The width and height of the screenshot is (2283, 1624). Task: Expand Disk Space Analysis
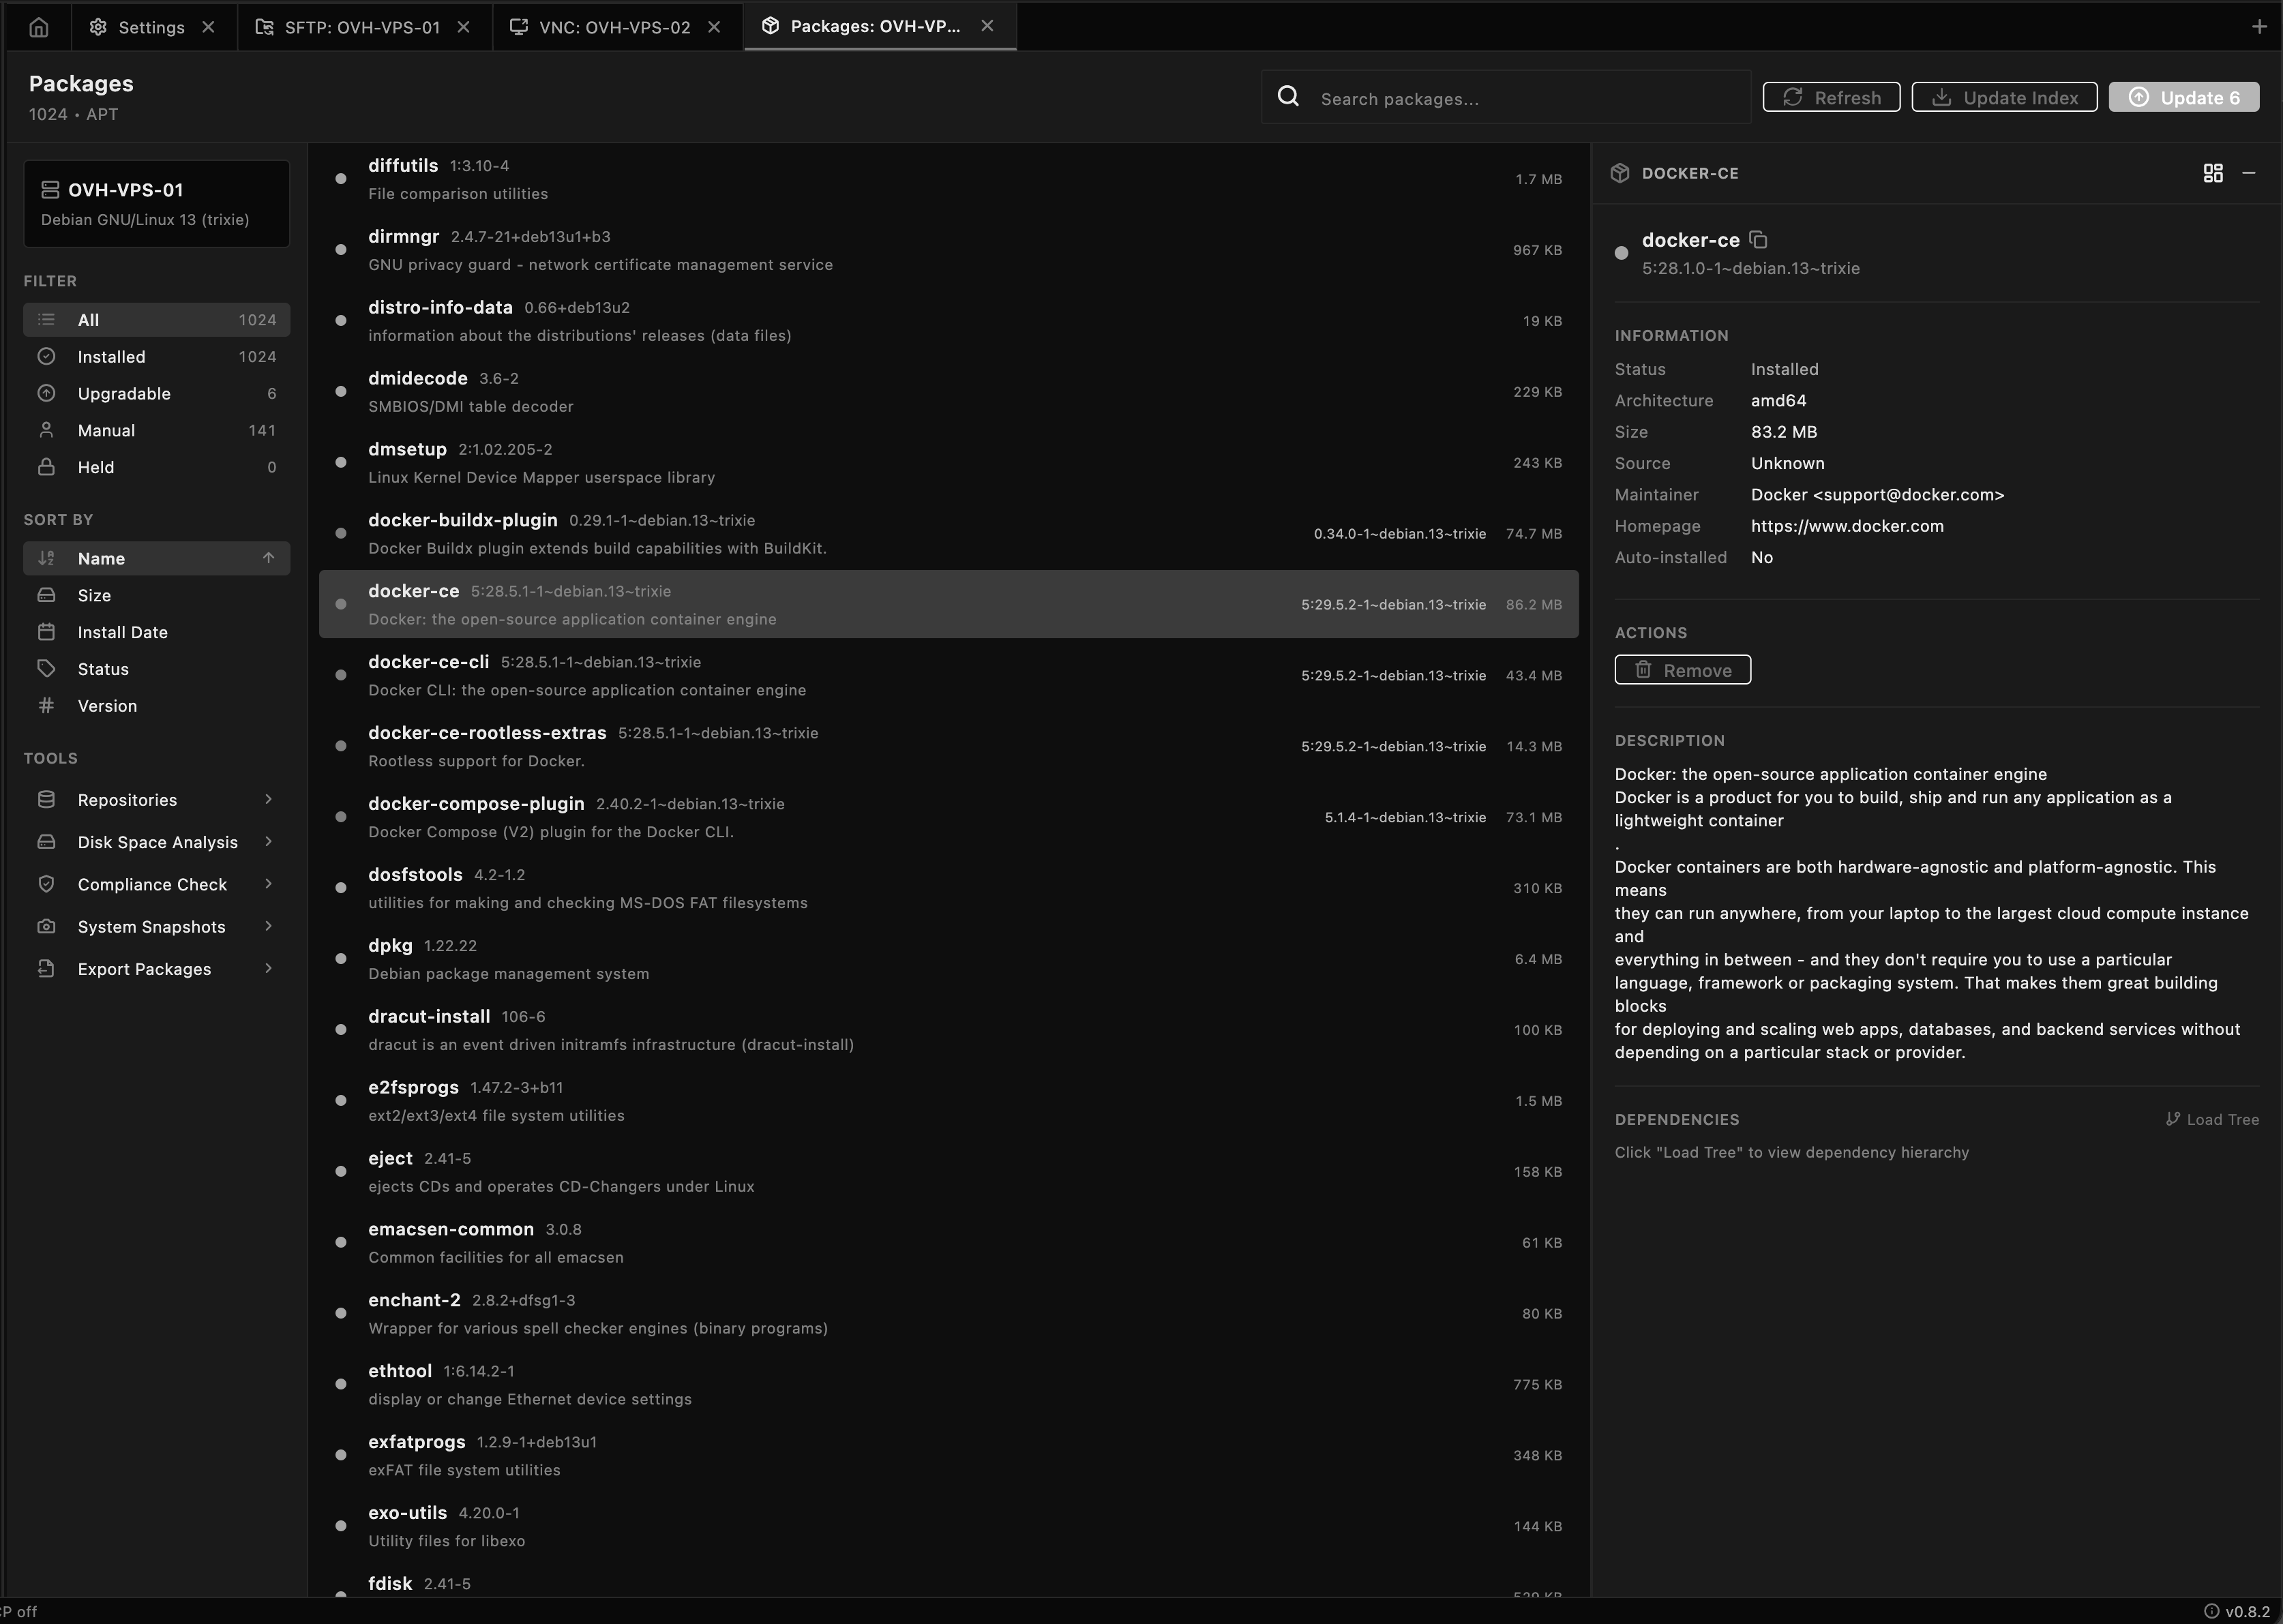157,842
